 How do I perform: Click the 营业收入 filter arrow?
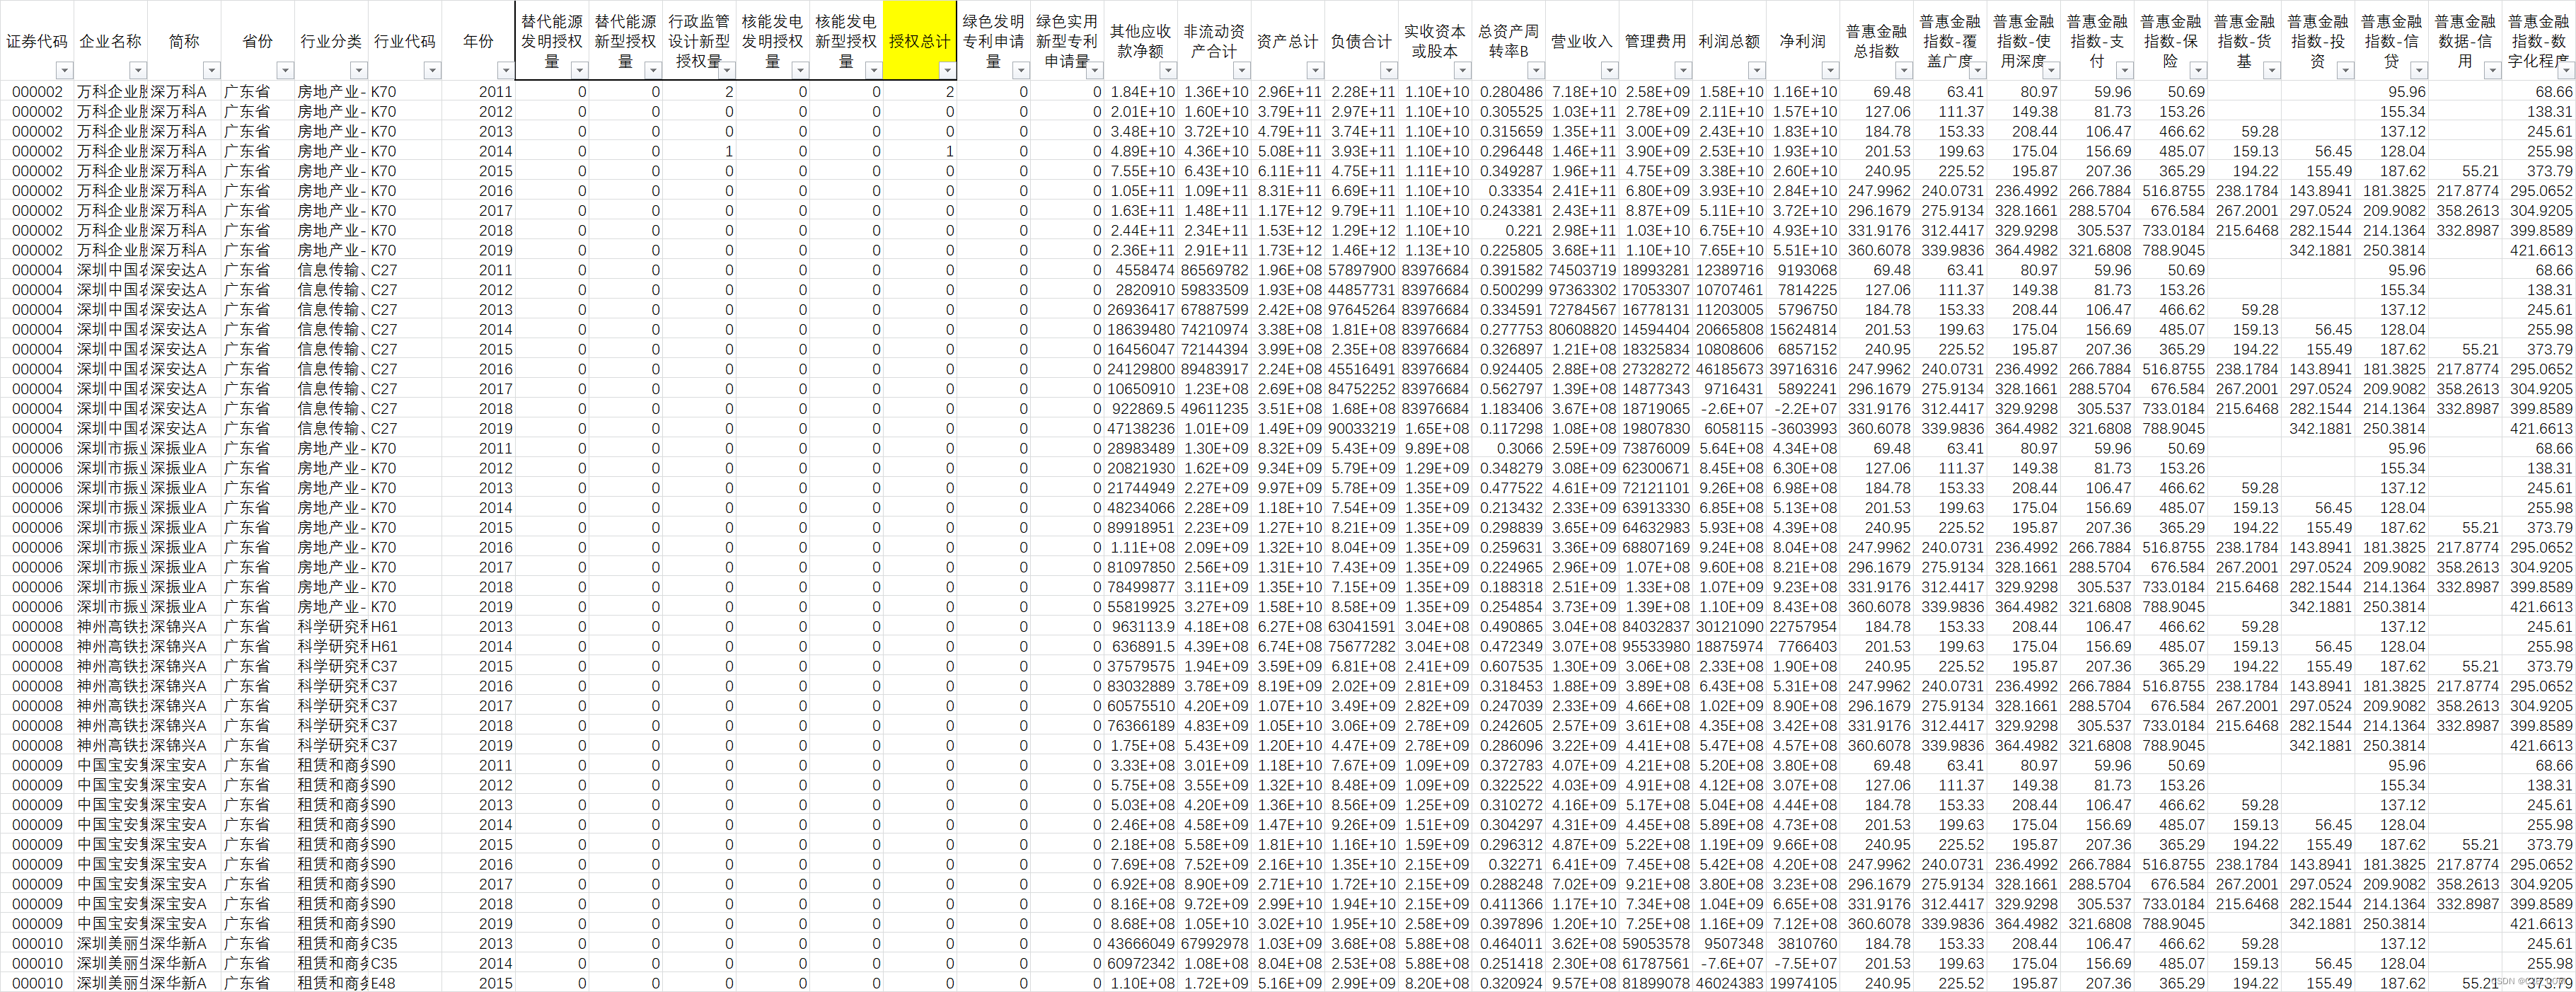click(x=1609, y=70)
